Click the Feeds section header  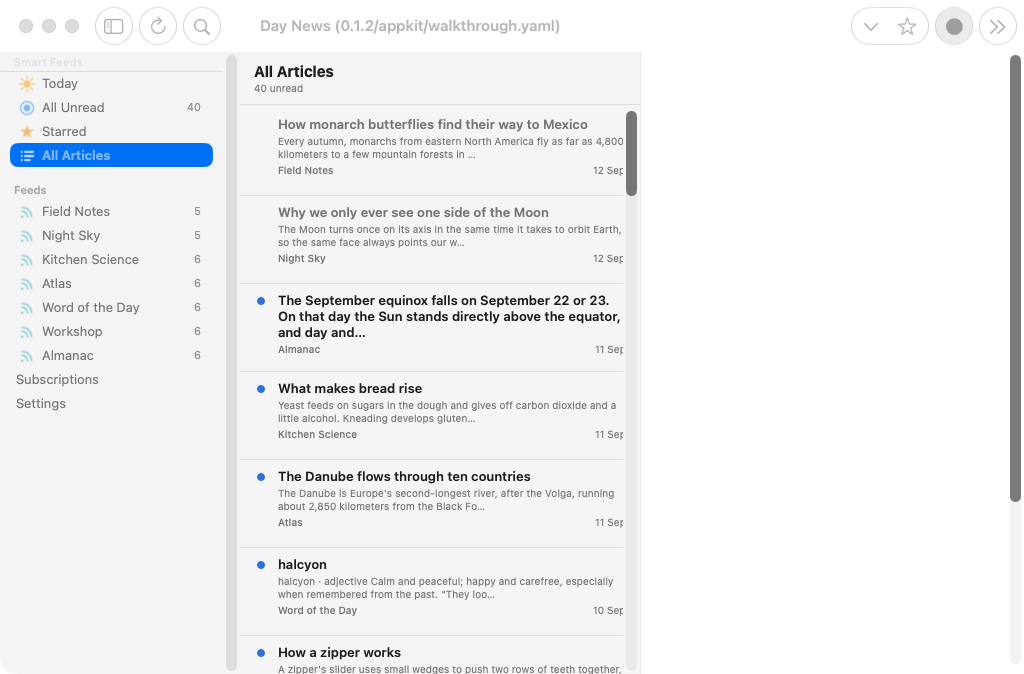click(x=30, y=190)
